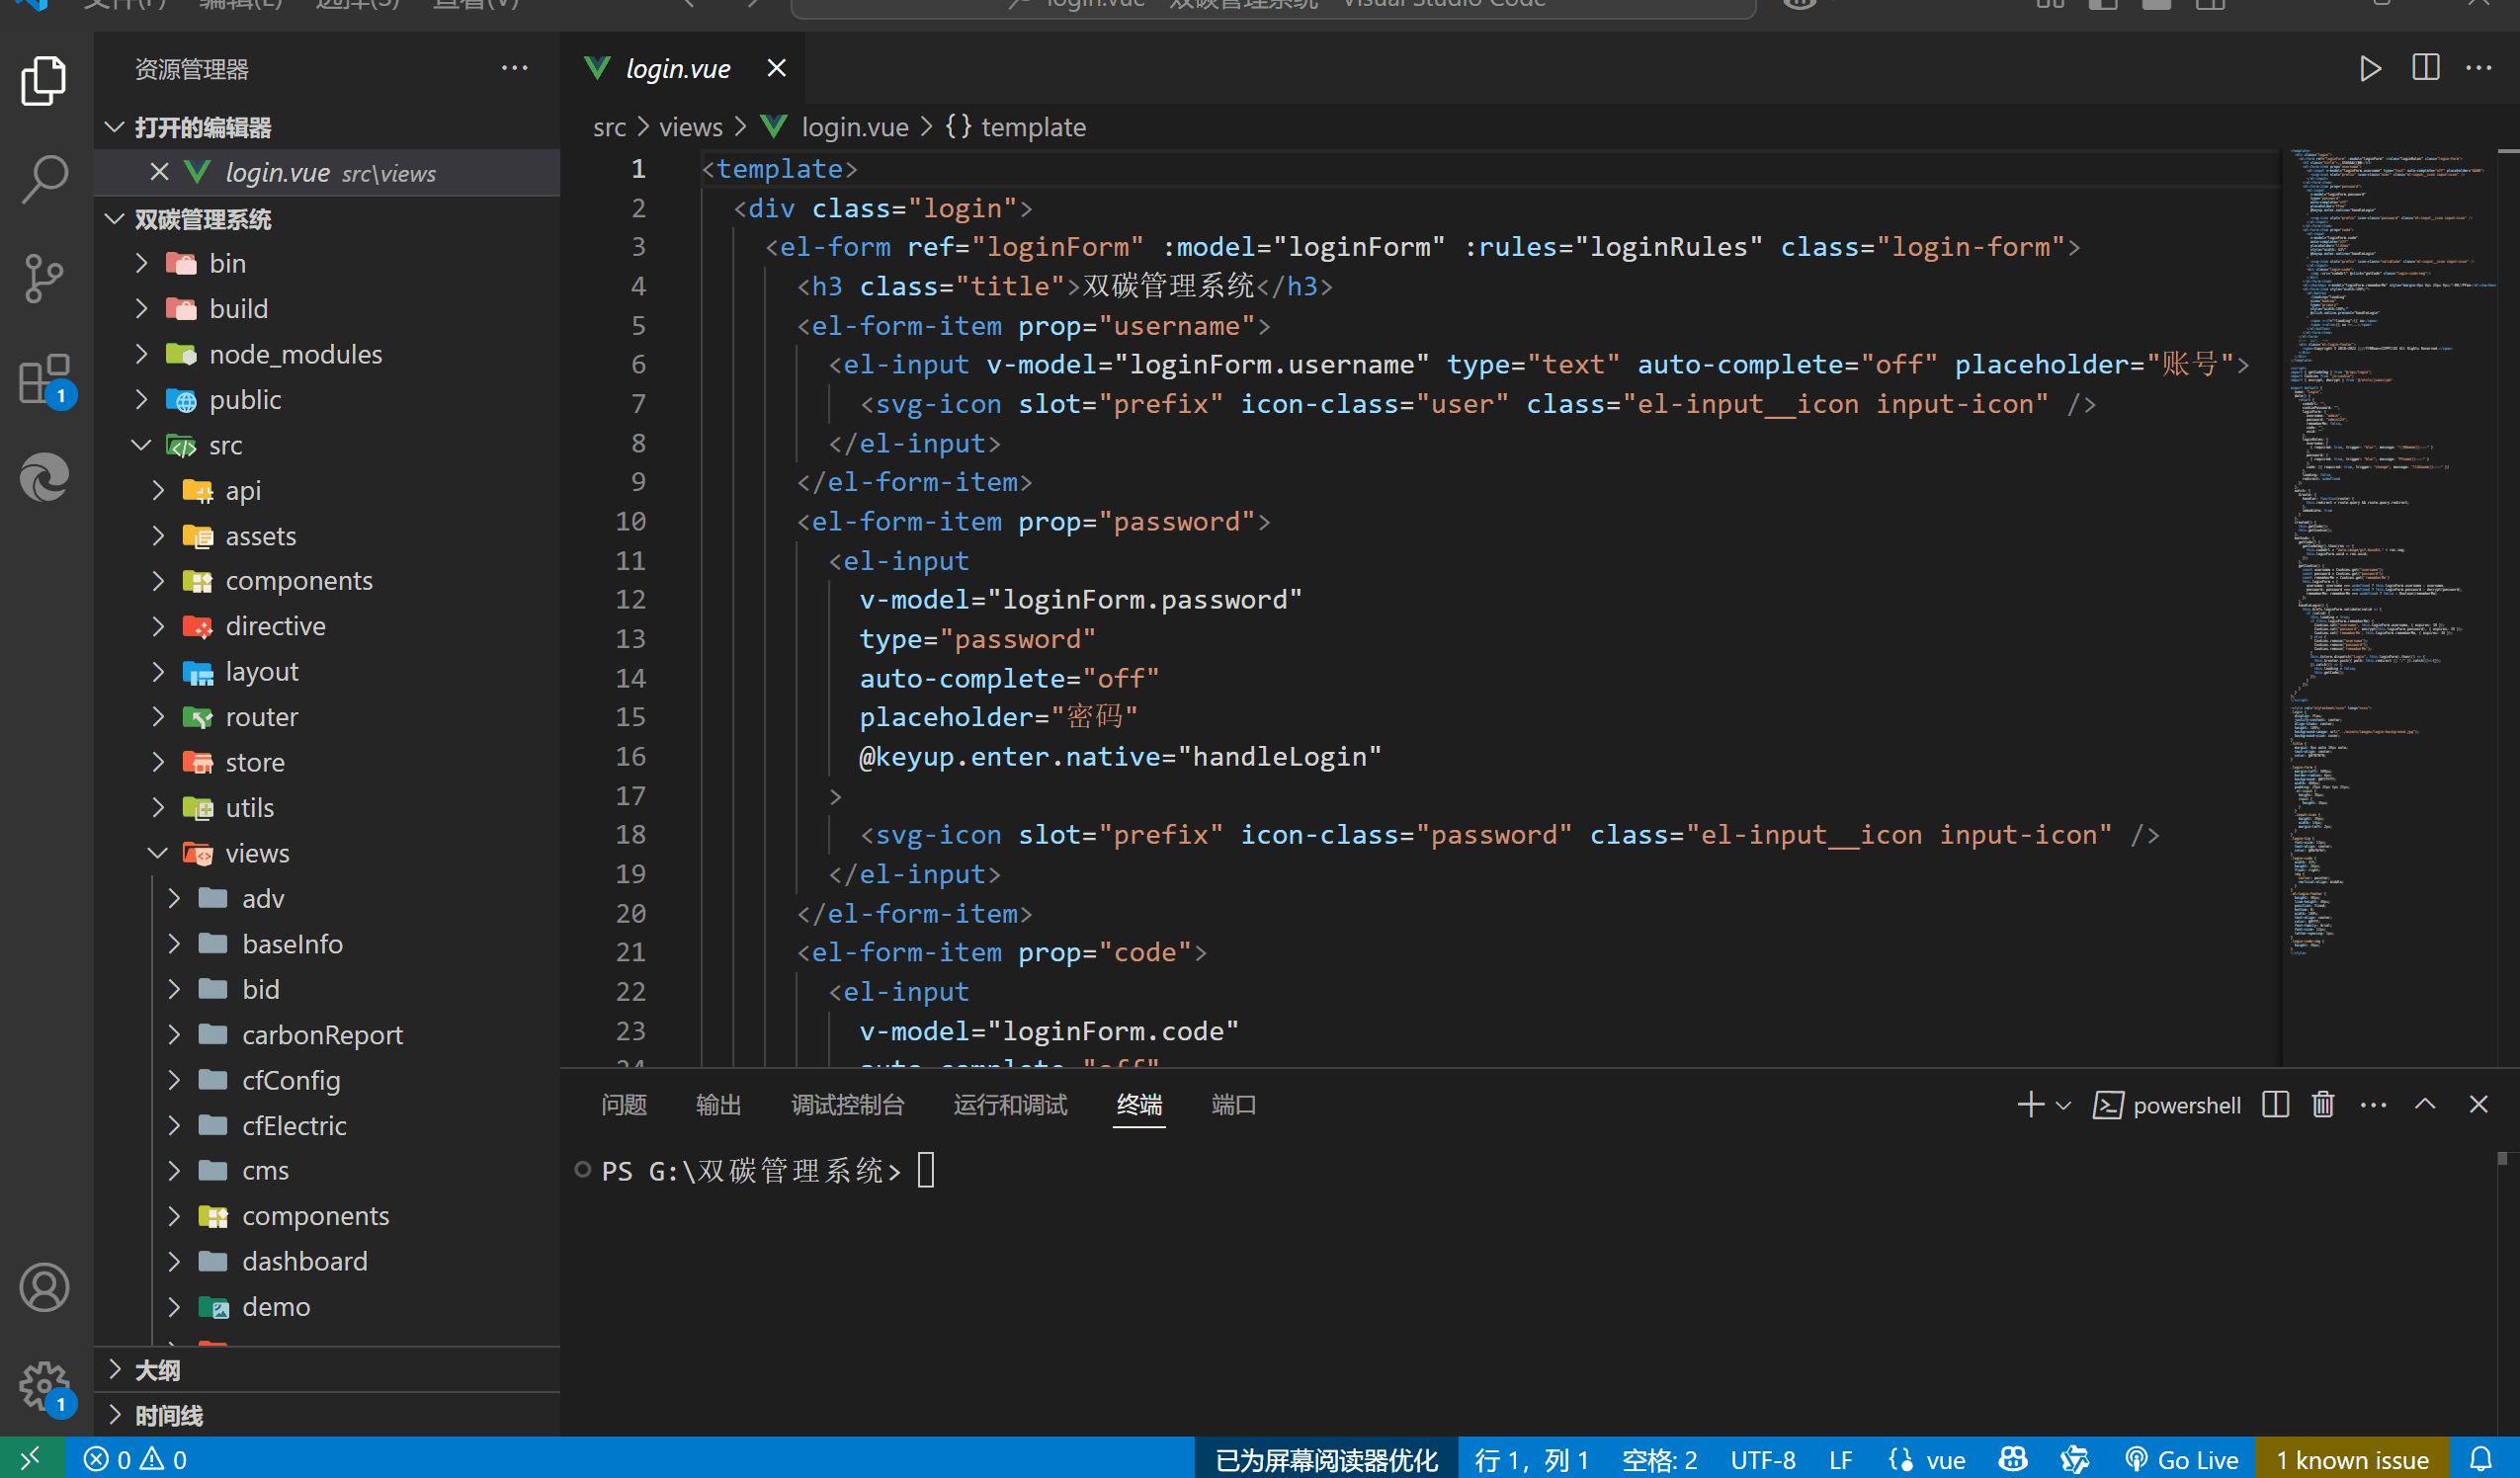The image size is (2520, 1478).
Task: Collapse the views folder
Action: click(256, 853)
